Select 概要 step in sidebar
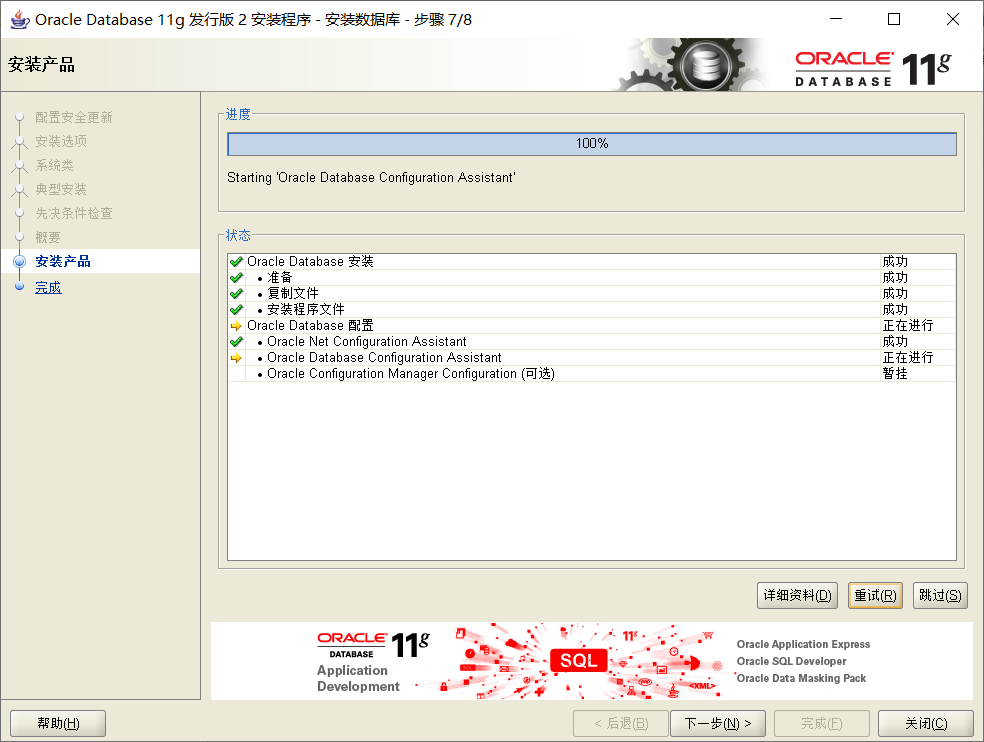The image size is (984, 742). pyautogui.click(x=48, y=237)
